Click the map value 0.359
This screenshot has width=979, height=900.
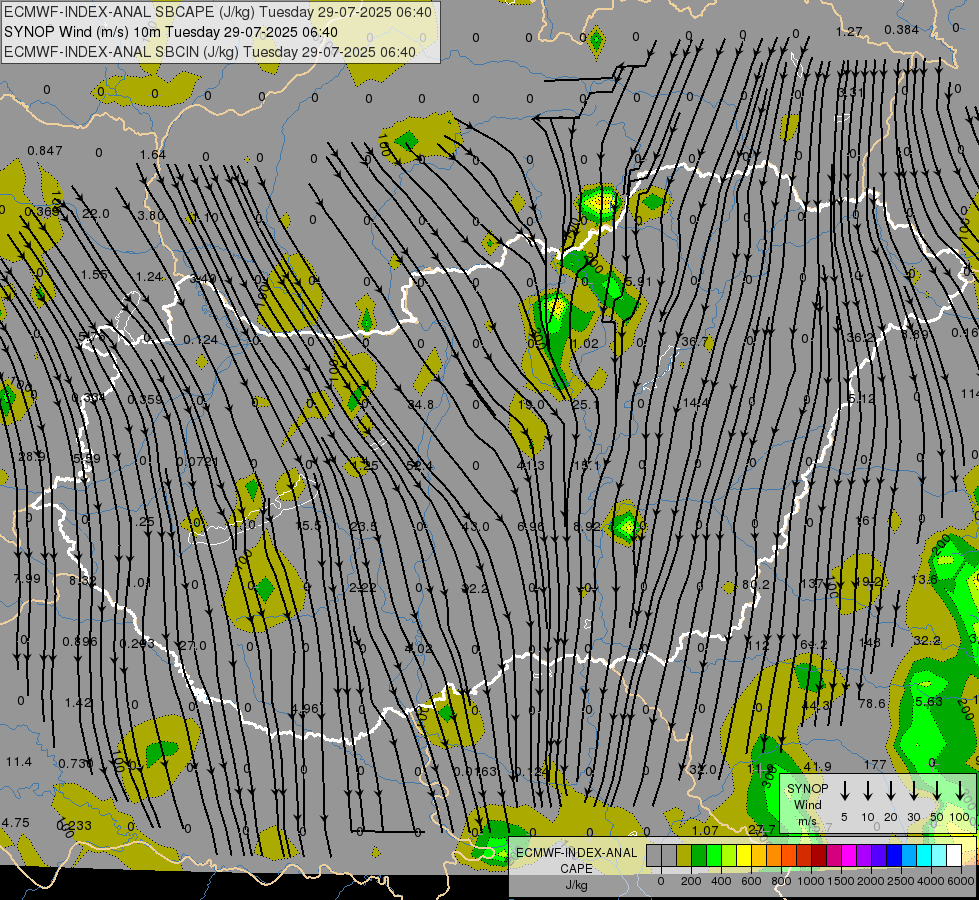(145, 399)
